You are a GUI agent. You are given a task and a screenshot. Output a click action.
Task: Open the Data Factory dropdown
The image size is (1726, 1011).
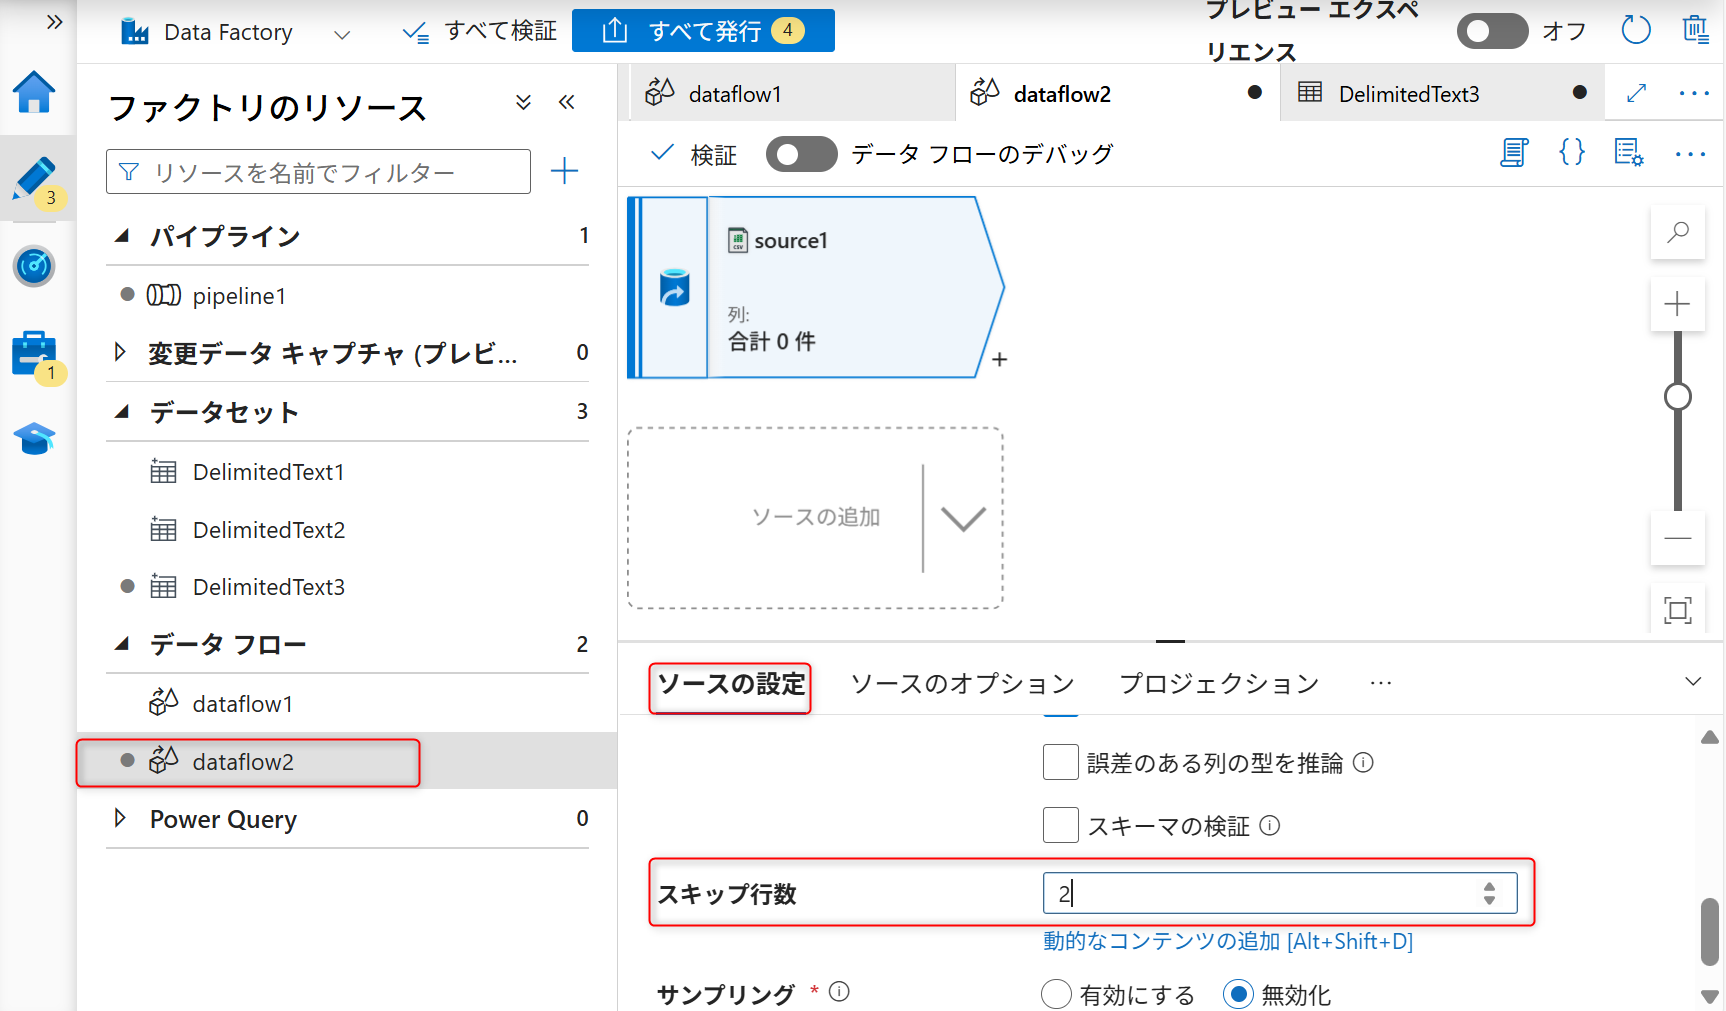tap(341, 32)
